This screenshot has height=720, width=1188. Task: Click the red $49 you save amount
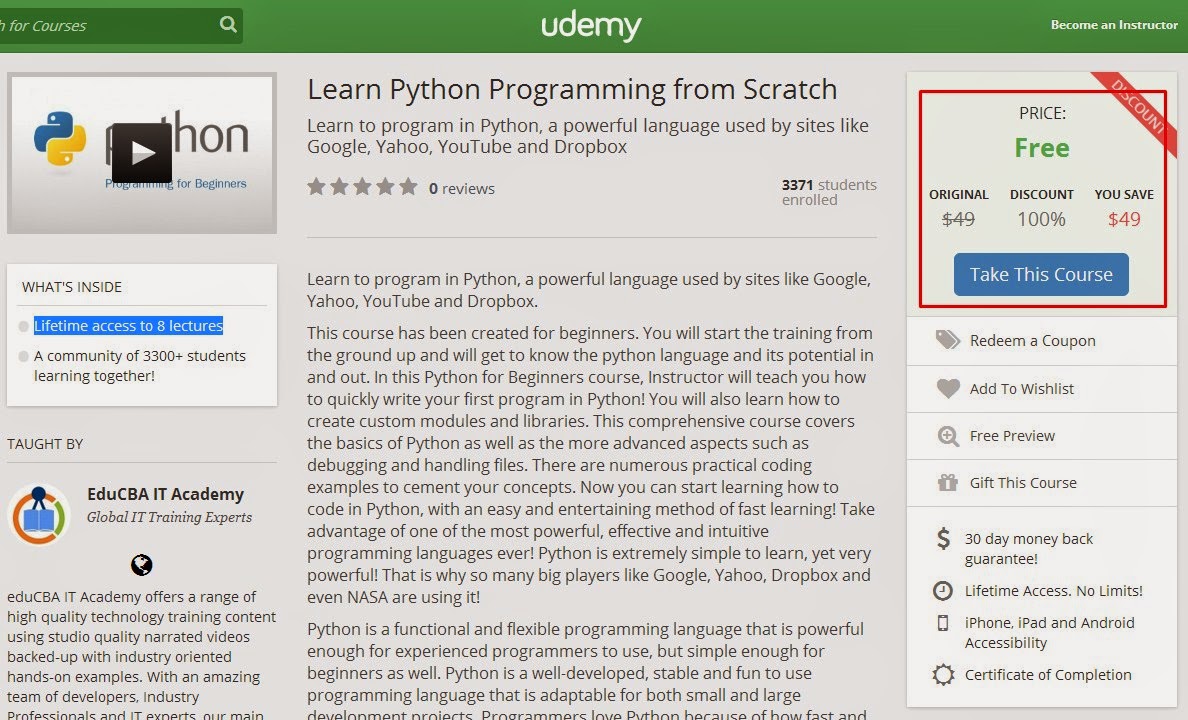[1124, 219]
